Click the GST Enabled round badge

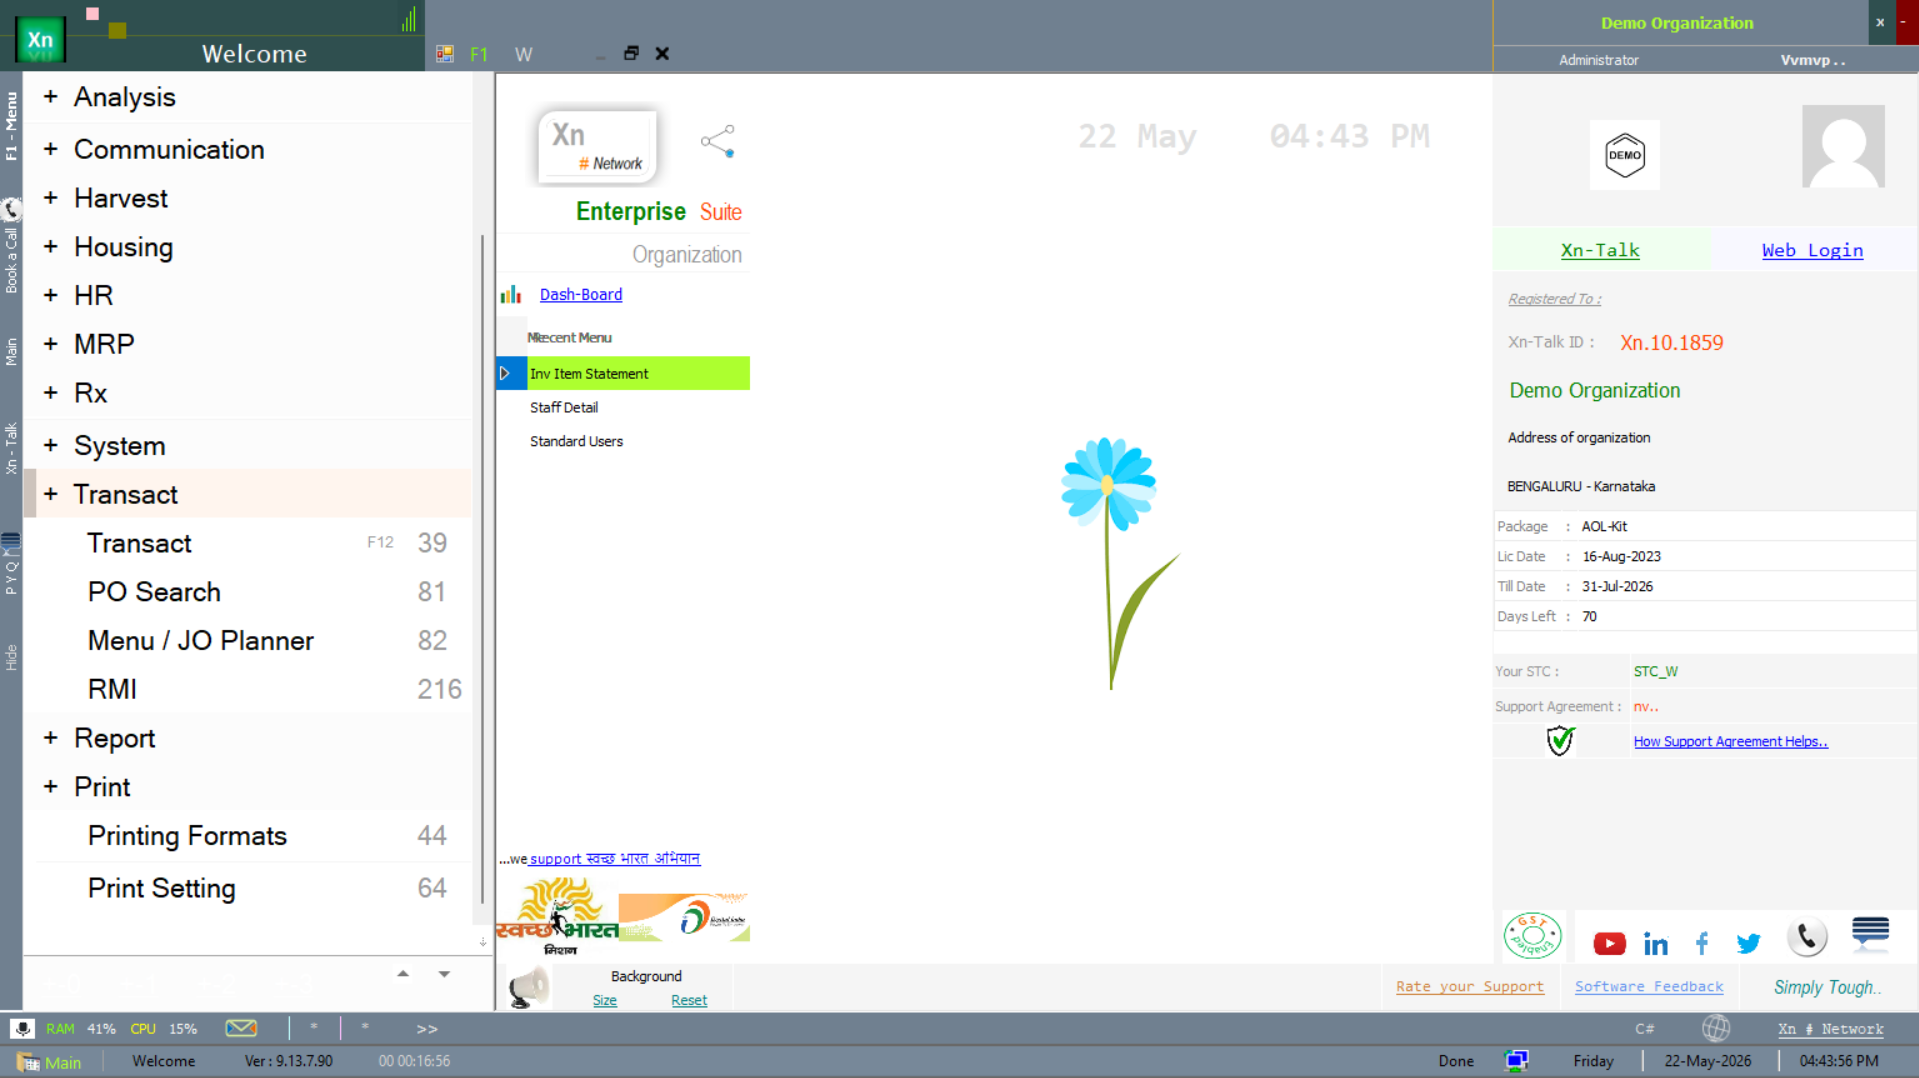(1532, 936)
